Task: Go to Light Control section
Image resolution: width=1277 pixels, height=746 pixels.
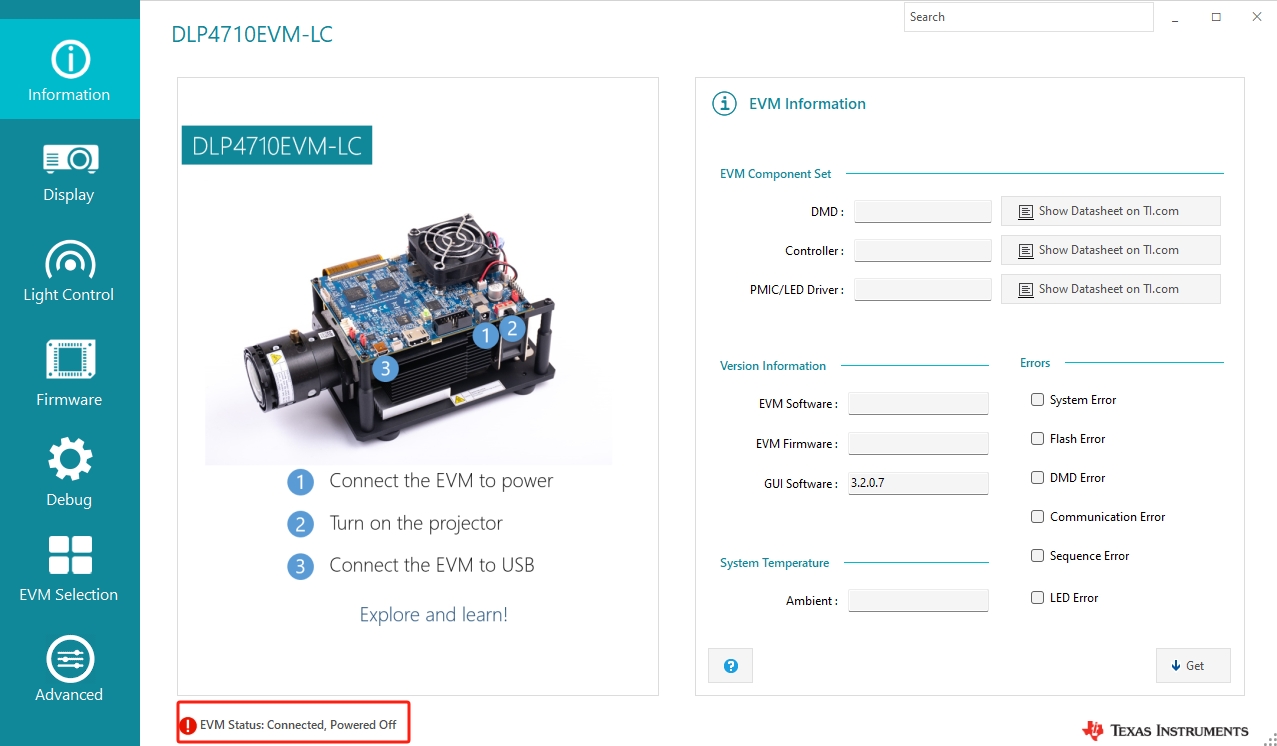Action: coord(69,271)
